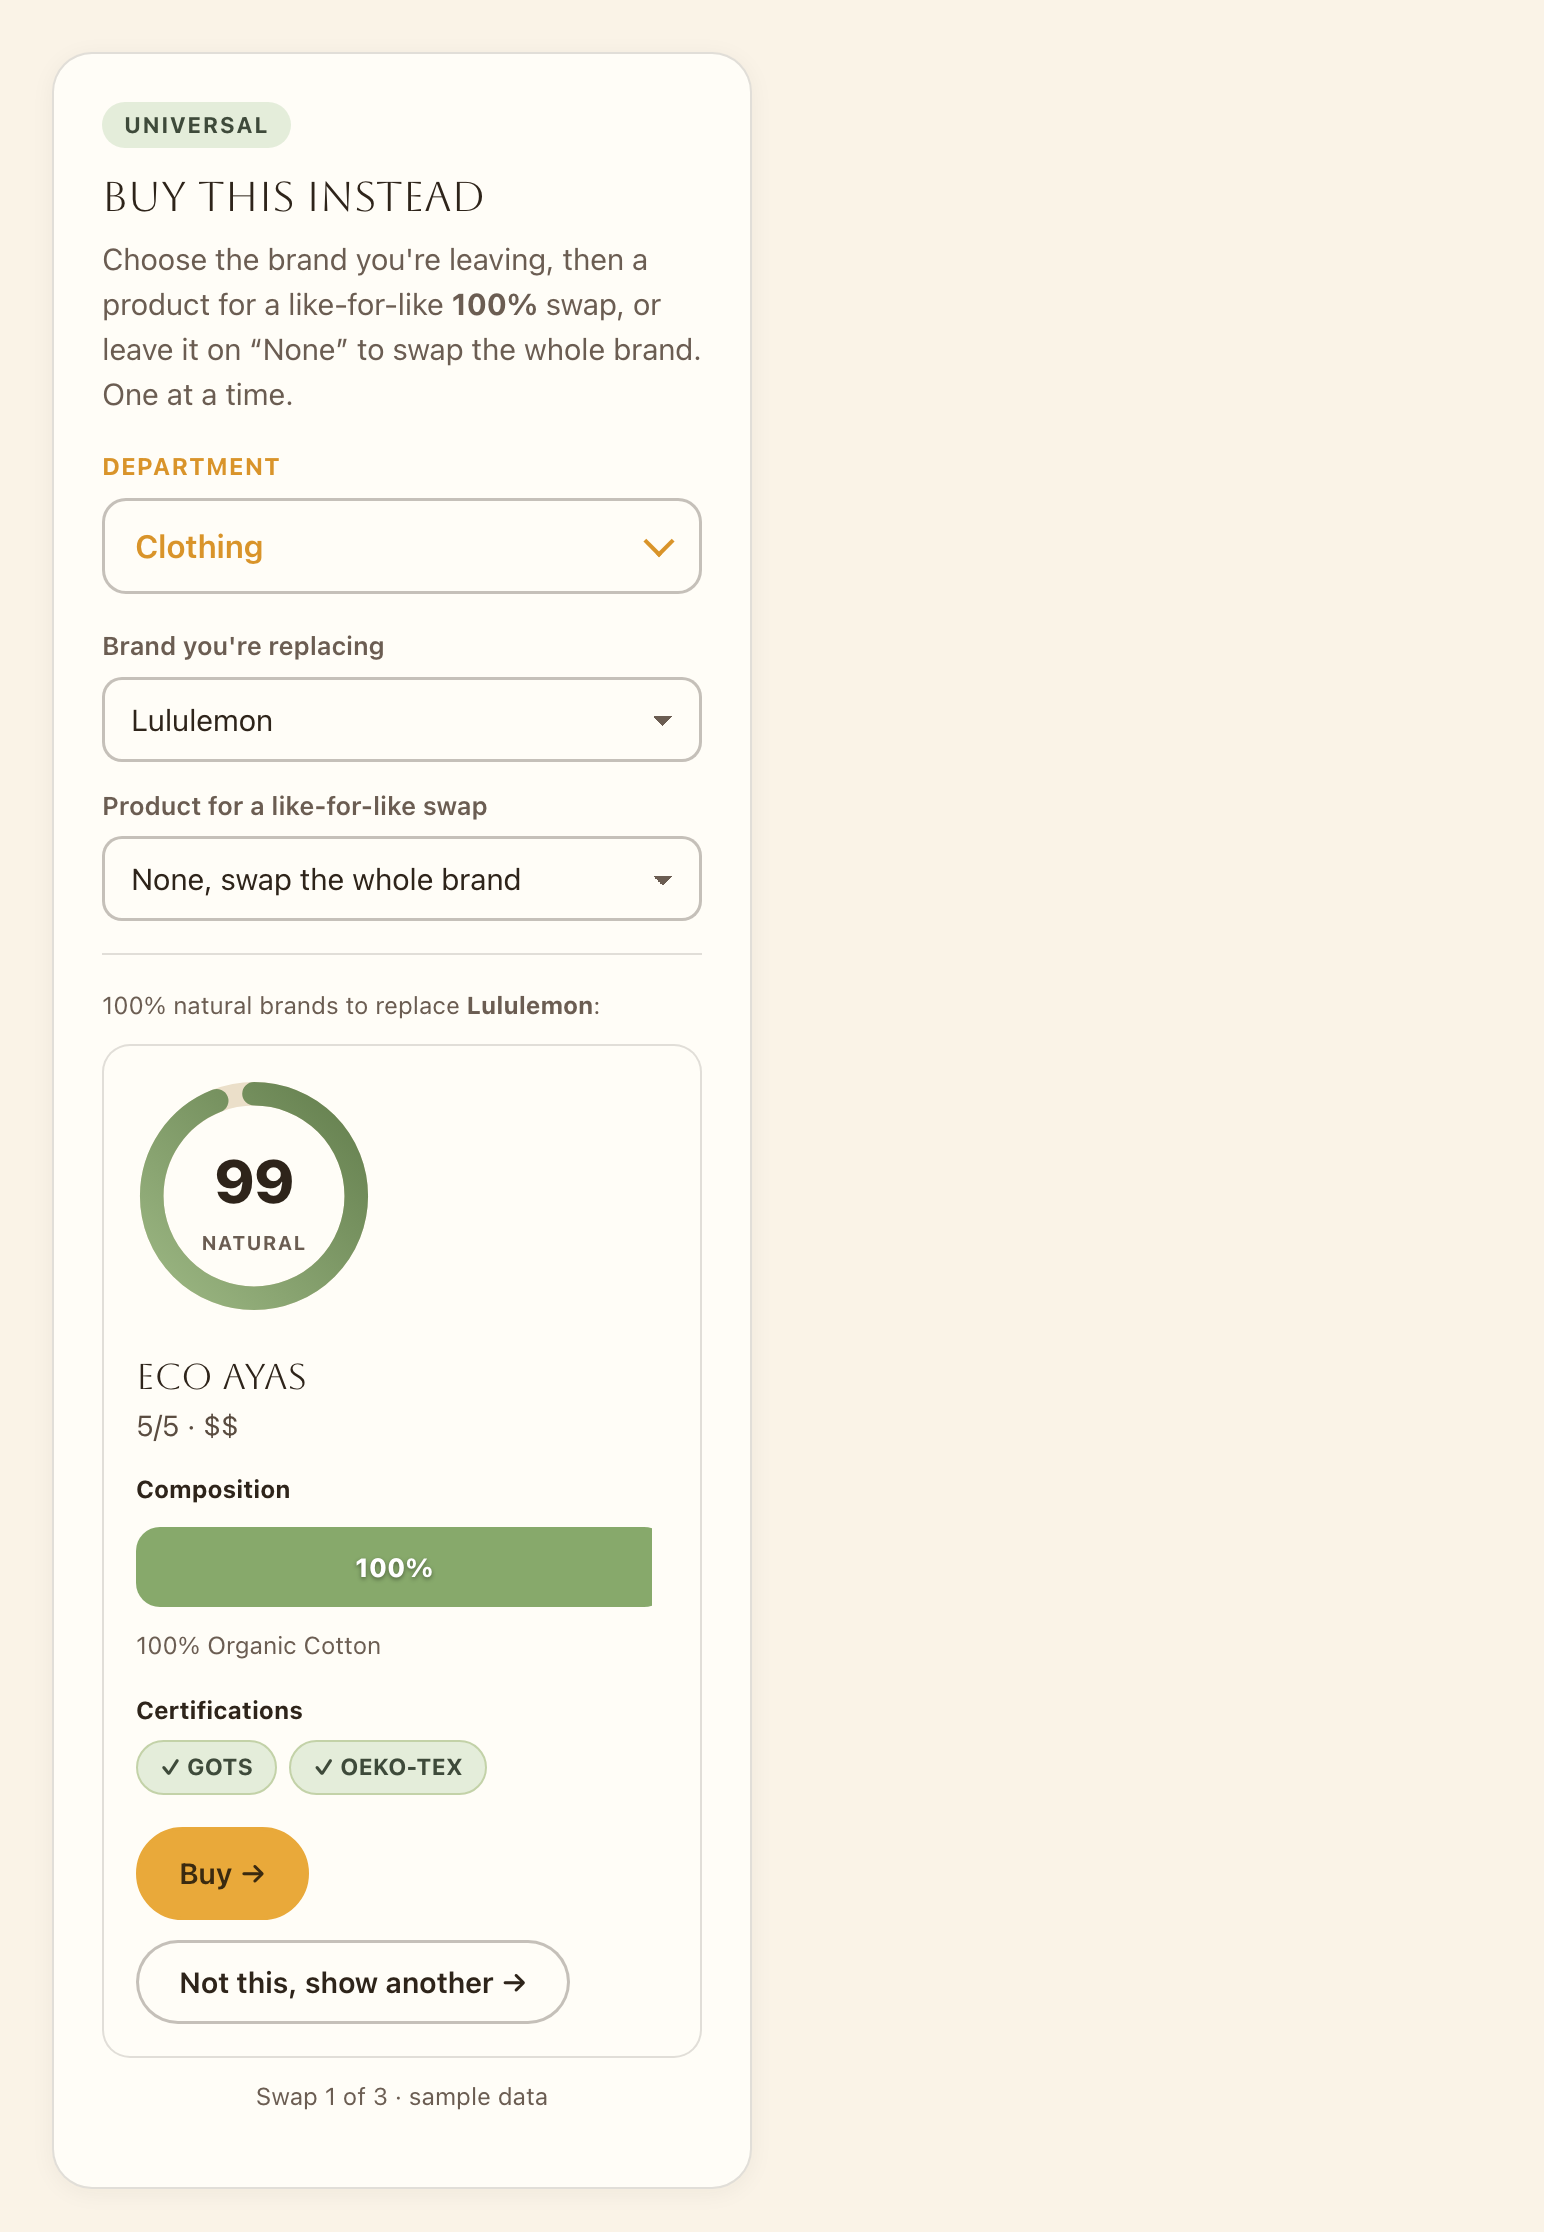This screenshot has width=1544, height=2232.
Task: Click 'Swap 1 of 3 · sample data' text
Action: 402,2097
